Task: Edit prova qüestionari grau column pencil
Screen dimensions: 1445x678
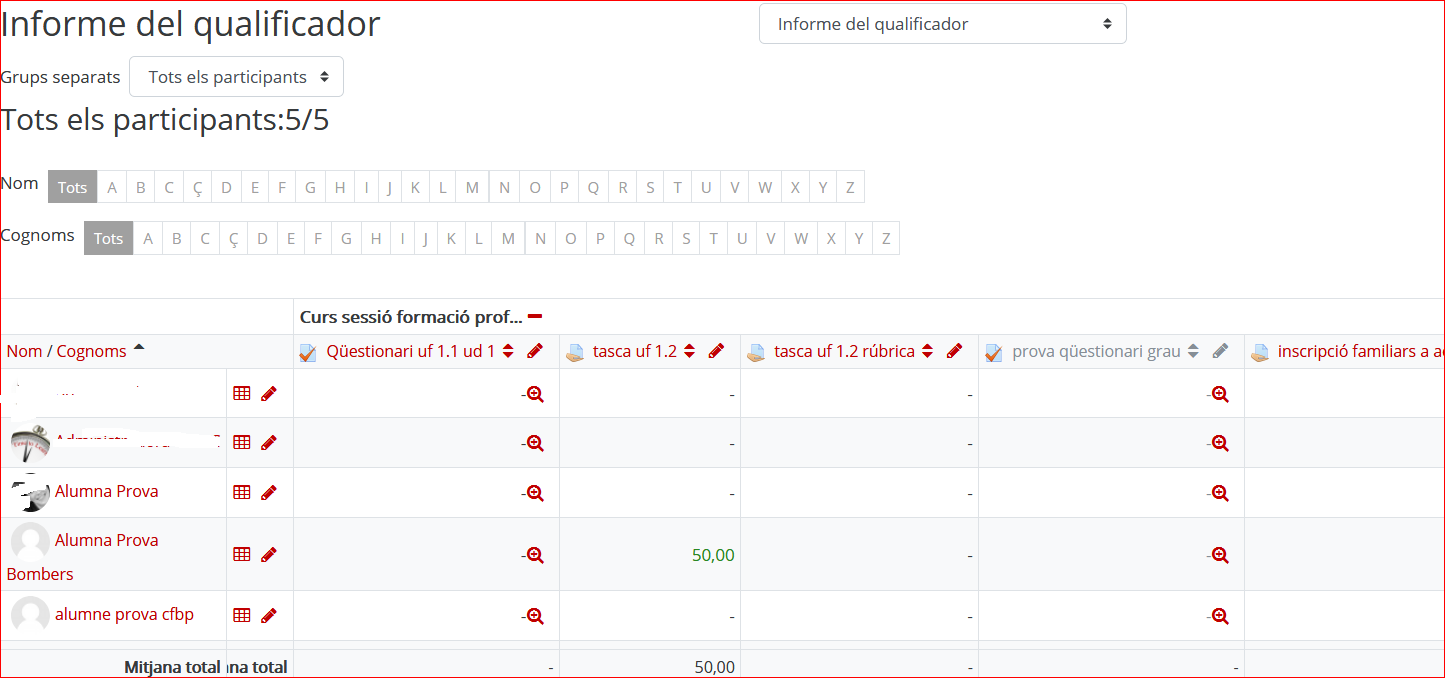Action: [1220, 351]
